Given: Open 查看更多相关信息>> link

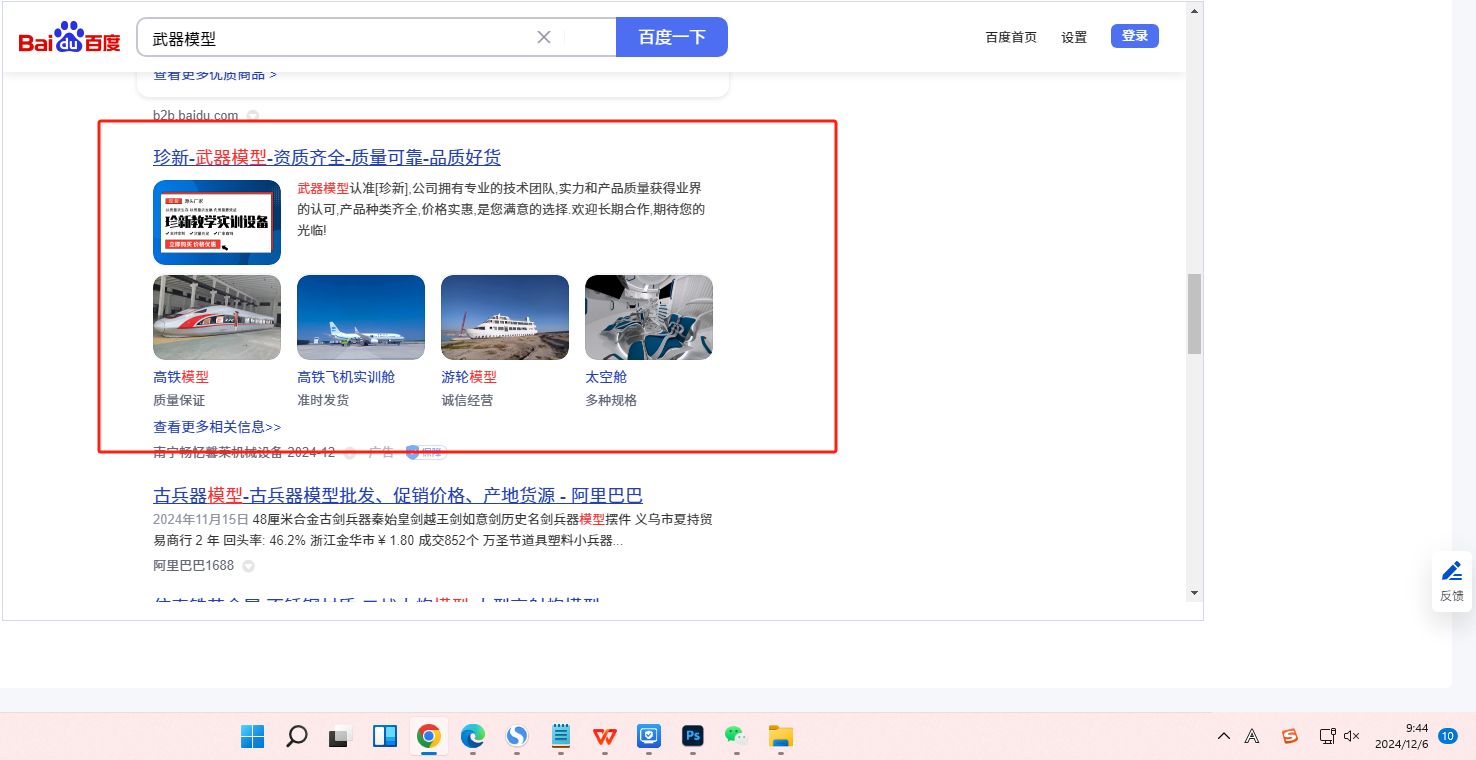Looking at the screenshot, I should (x=217, y=427).
